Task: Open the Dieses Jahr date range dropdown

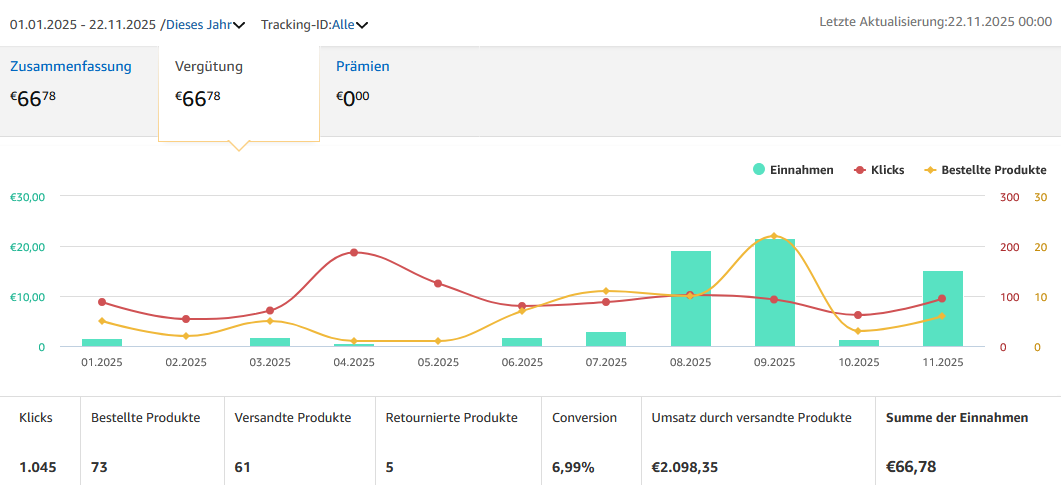Action: 205,24
